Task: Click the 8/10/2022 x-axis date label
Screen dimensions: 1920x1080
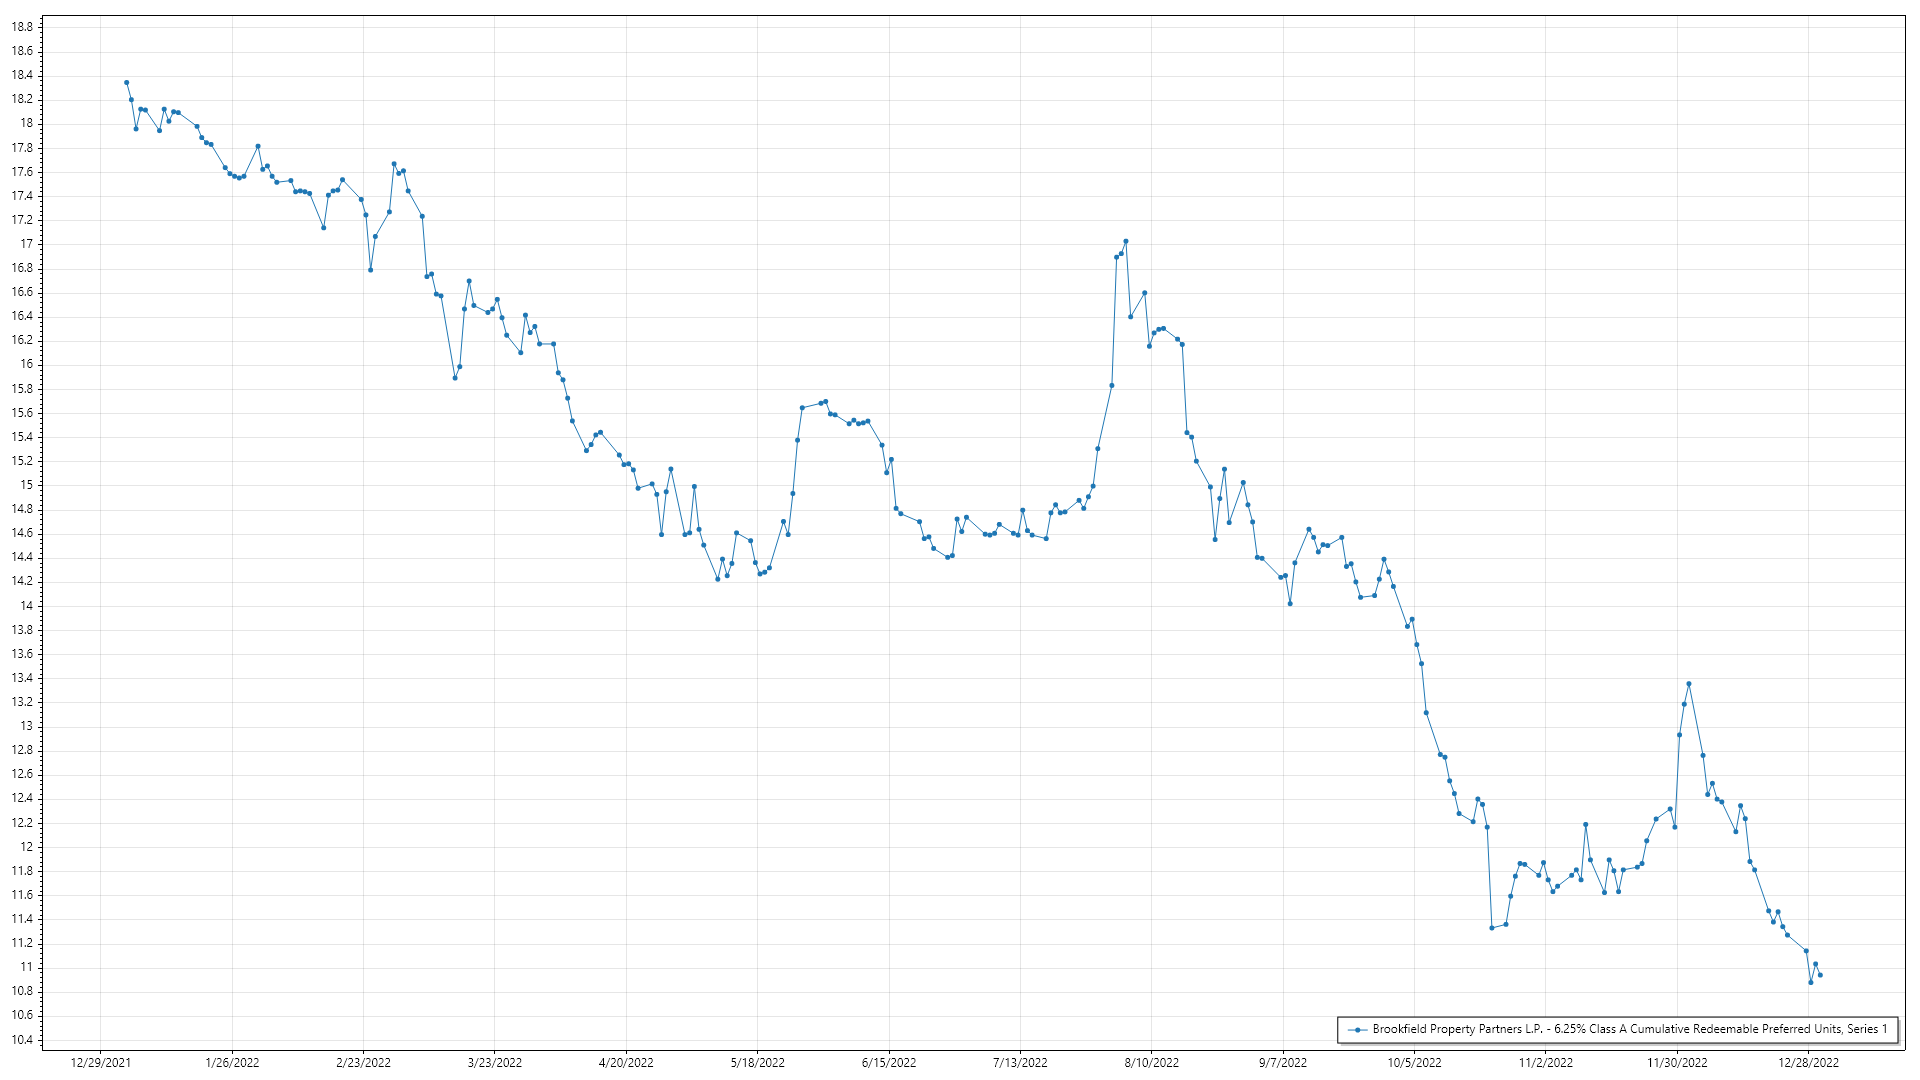Action: coord(1151,1063)
